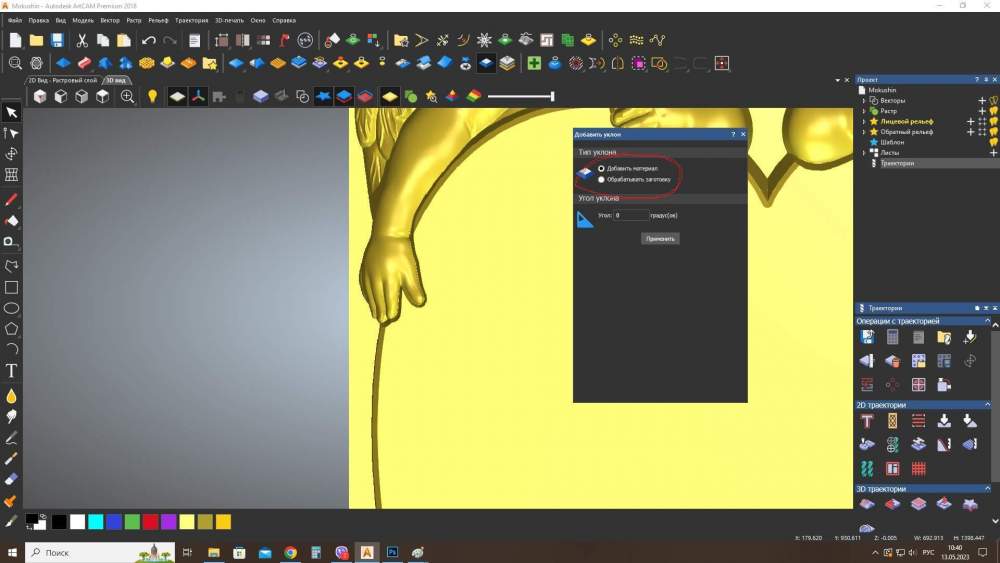This screenshot has width=1000, height=563.
Task: Click the zoom magnifier icon in 3D view toolbar
Action: pyautogui.click(x=128, y=97)
